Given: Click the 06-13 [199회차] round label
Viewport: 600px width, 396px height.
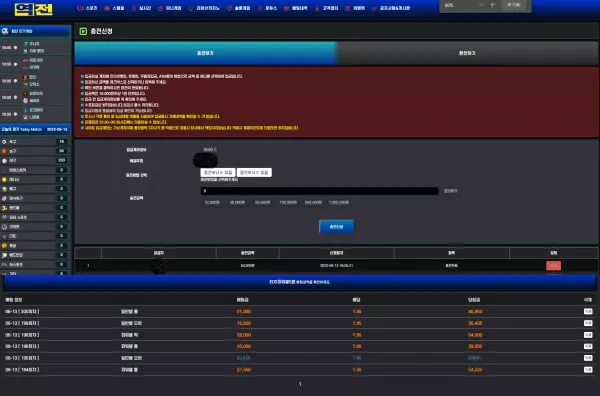Looking at the screenshot, I should coord(22,323).
